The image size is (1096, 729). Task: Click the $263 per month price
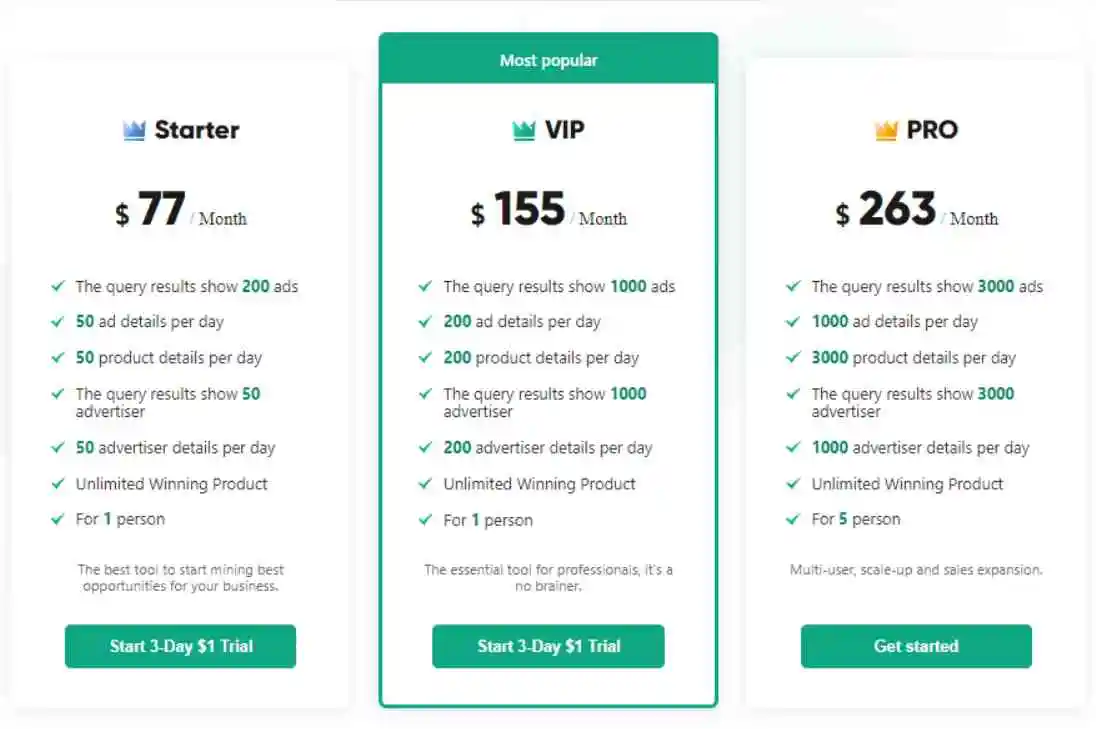[x=916, y=212]
